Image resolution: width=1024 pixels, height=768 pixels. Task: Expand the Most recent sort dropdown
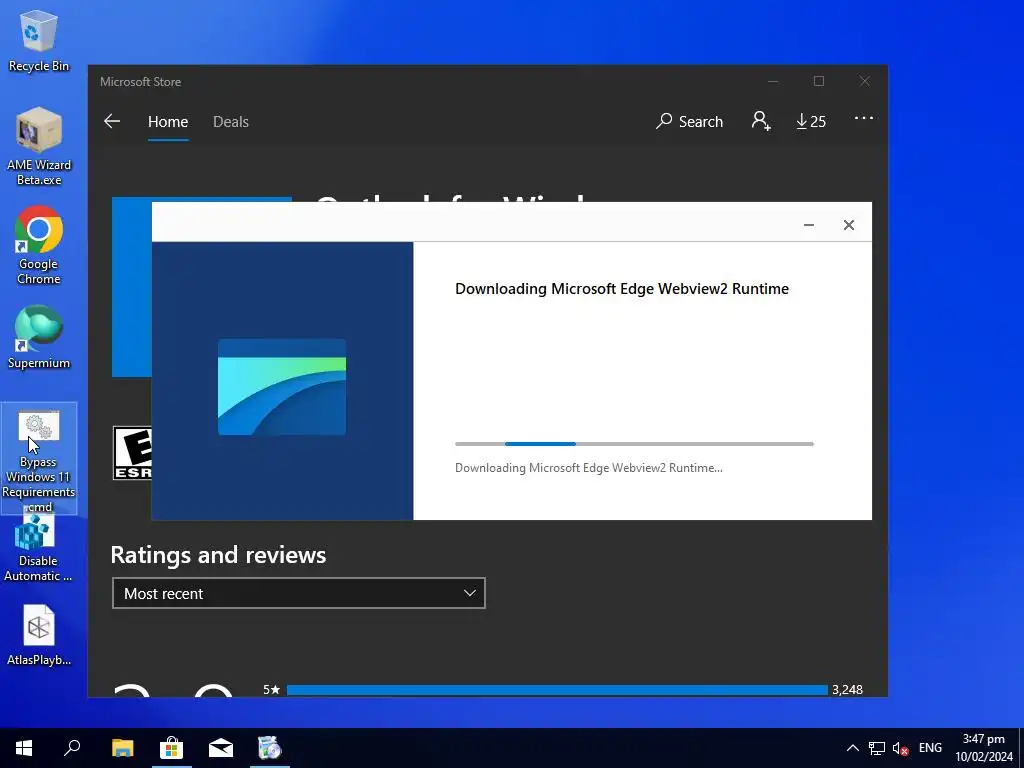(x=298, y=593)
